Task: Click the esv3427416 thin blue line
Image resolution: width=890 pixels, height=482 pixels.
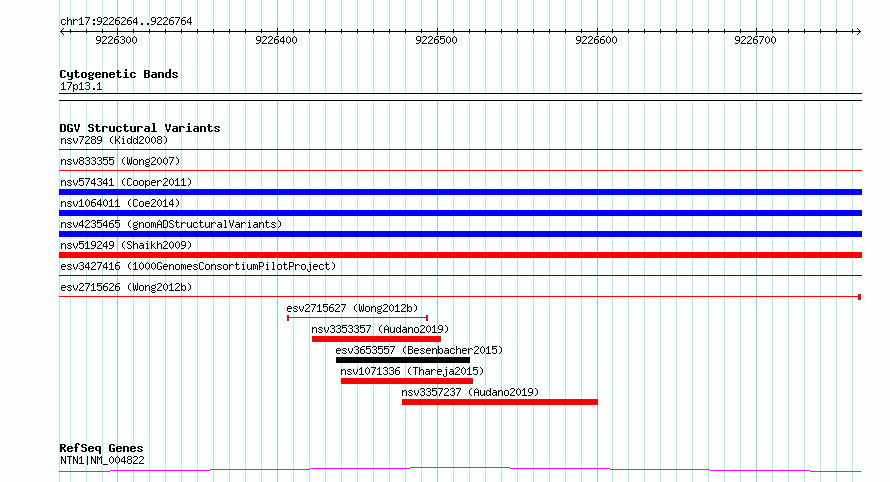Action: coord(460,276)
